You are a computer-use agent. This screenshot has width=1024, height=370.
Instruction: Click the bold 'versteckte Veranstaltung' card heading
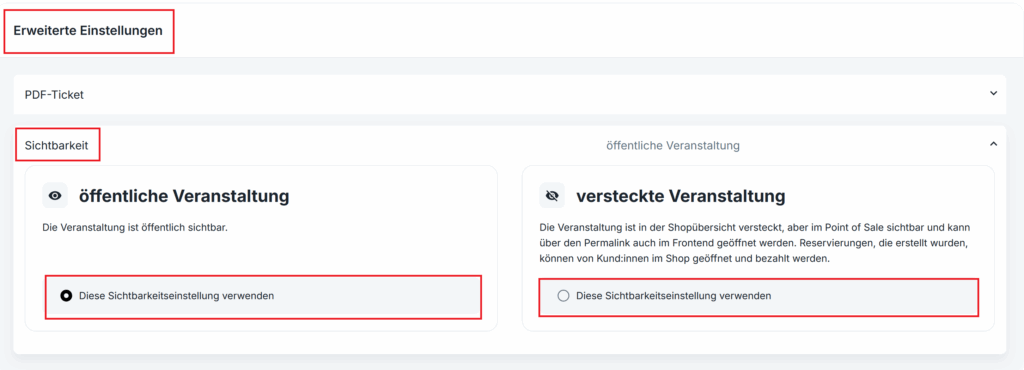point(680,195)
